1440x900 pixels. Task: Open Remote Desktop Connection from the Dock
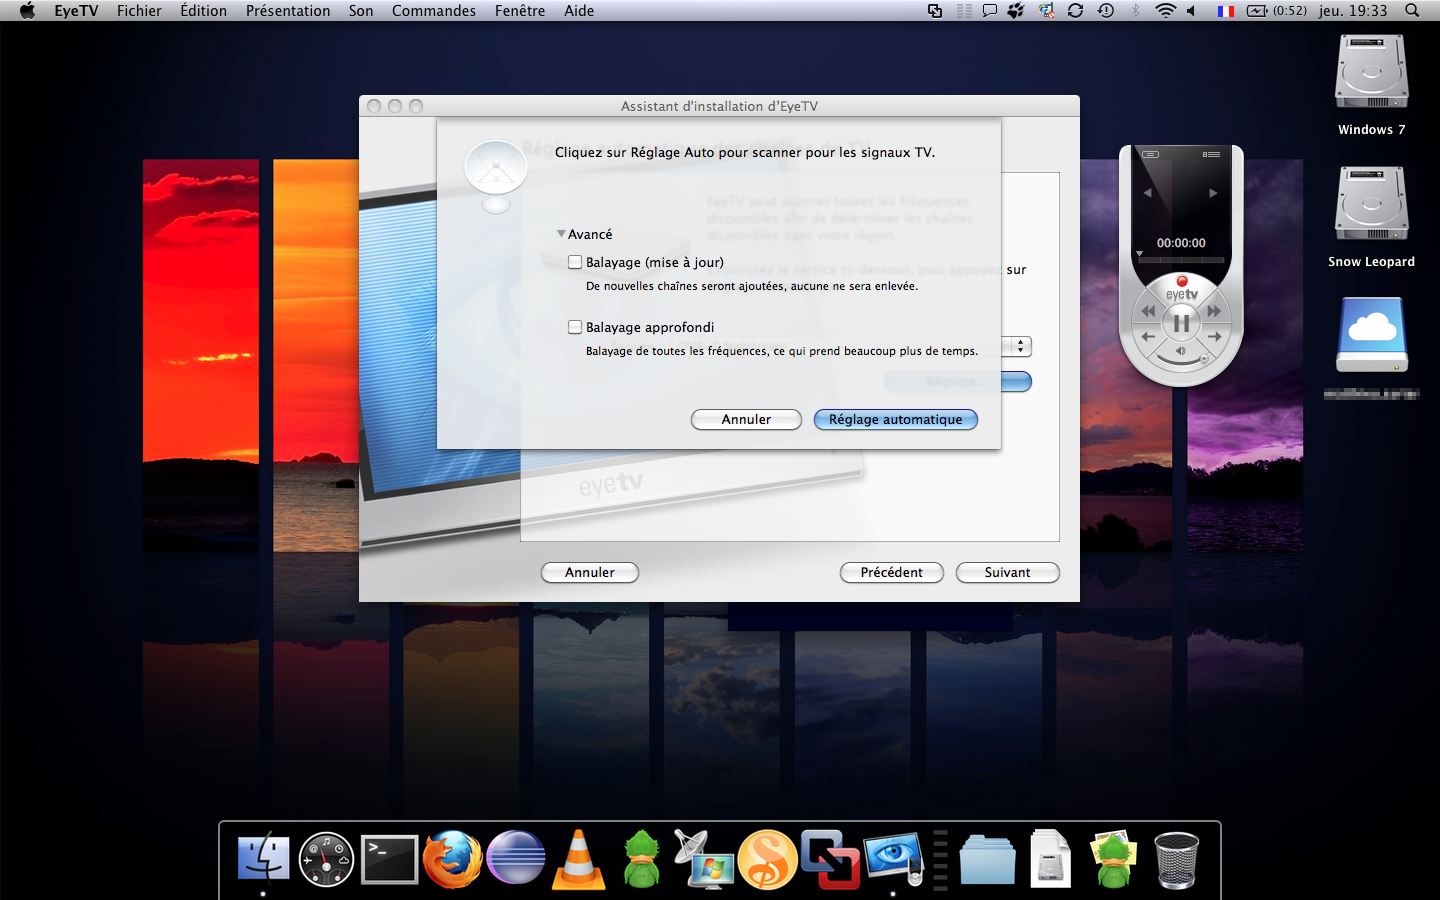coord(704,859)
